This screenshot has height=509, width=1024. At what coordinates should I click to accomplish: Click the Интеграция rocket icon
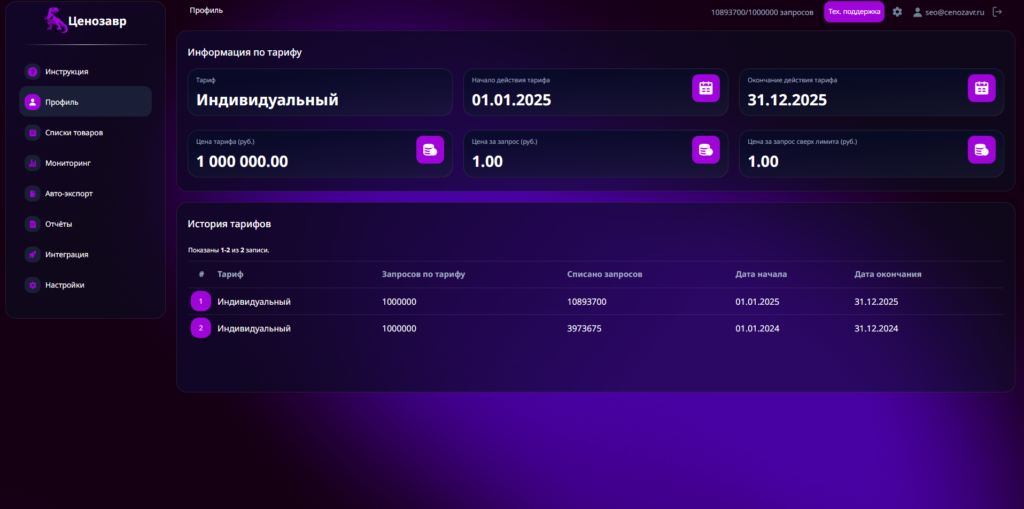tap(32, 255)
